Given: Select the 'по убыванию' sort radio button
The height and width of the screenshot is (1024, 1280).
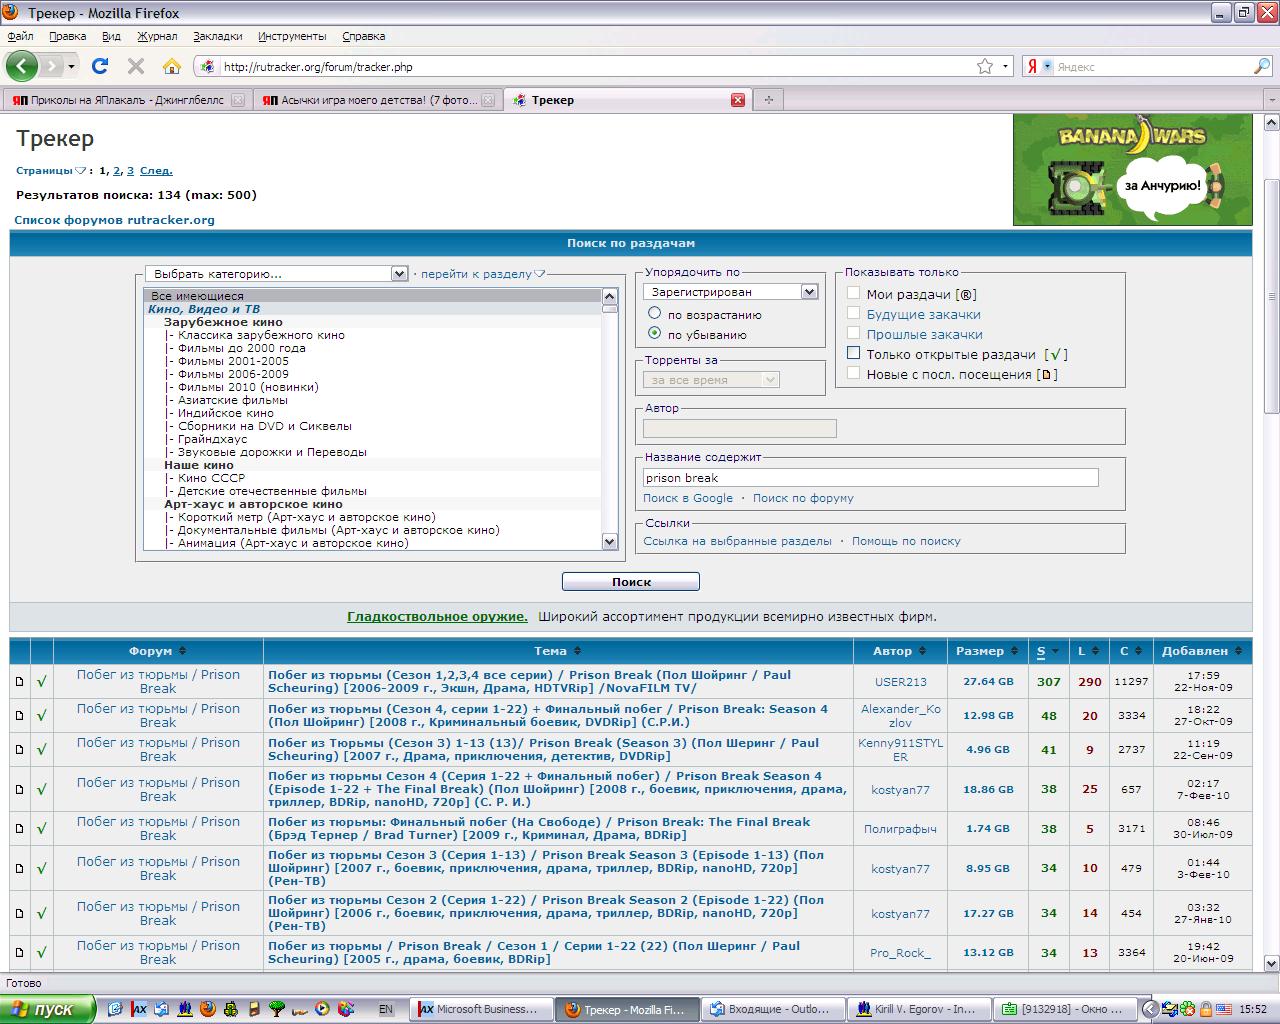Looking at the screenshot, I should 655,334.
